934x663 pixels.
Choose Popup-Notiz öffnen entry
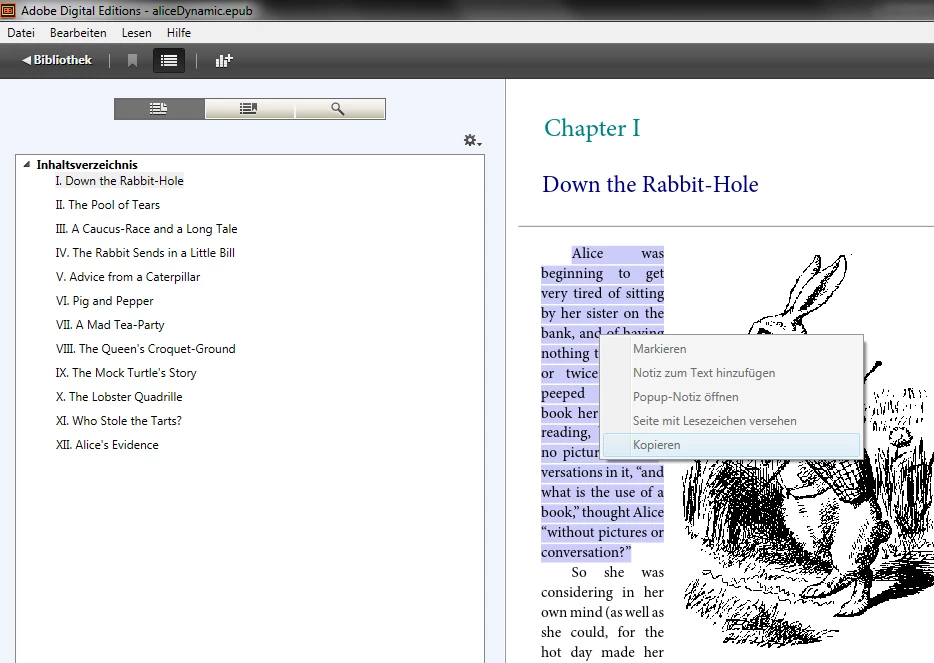pos(731,397)
